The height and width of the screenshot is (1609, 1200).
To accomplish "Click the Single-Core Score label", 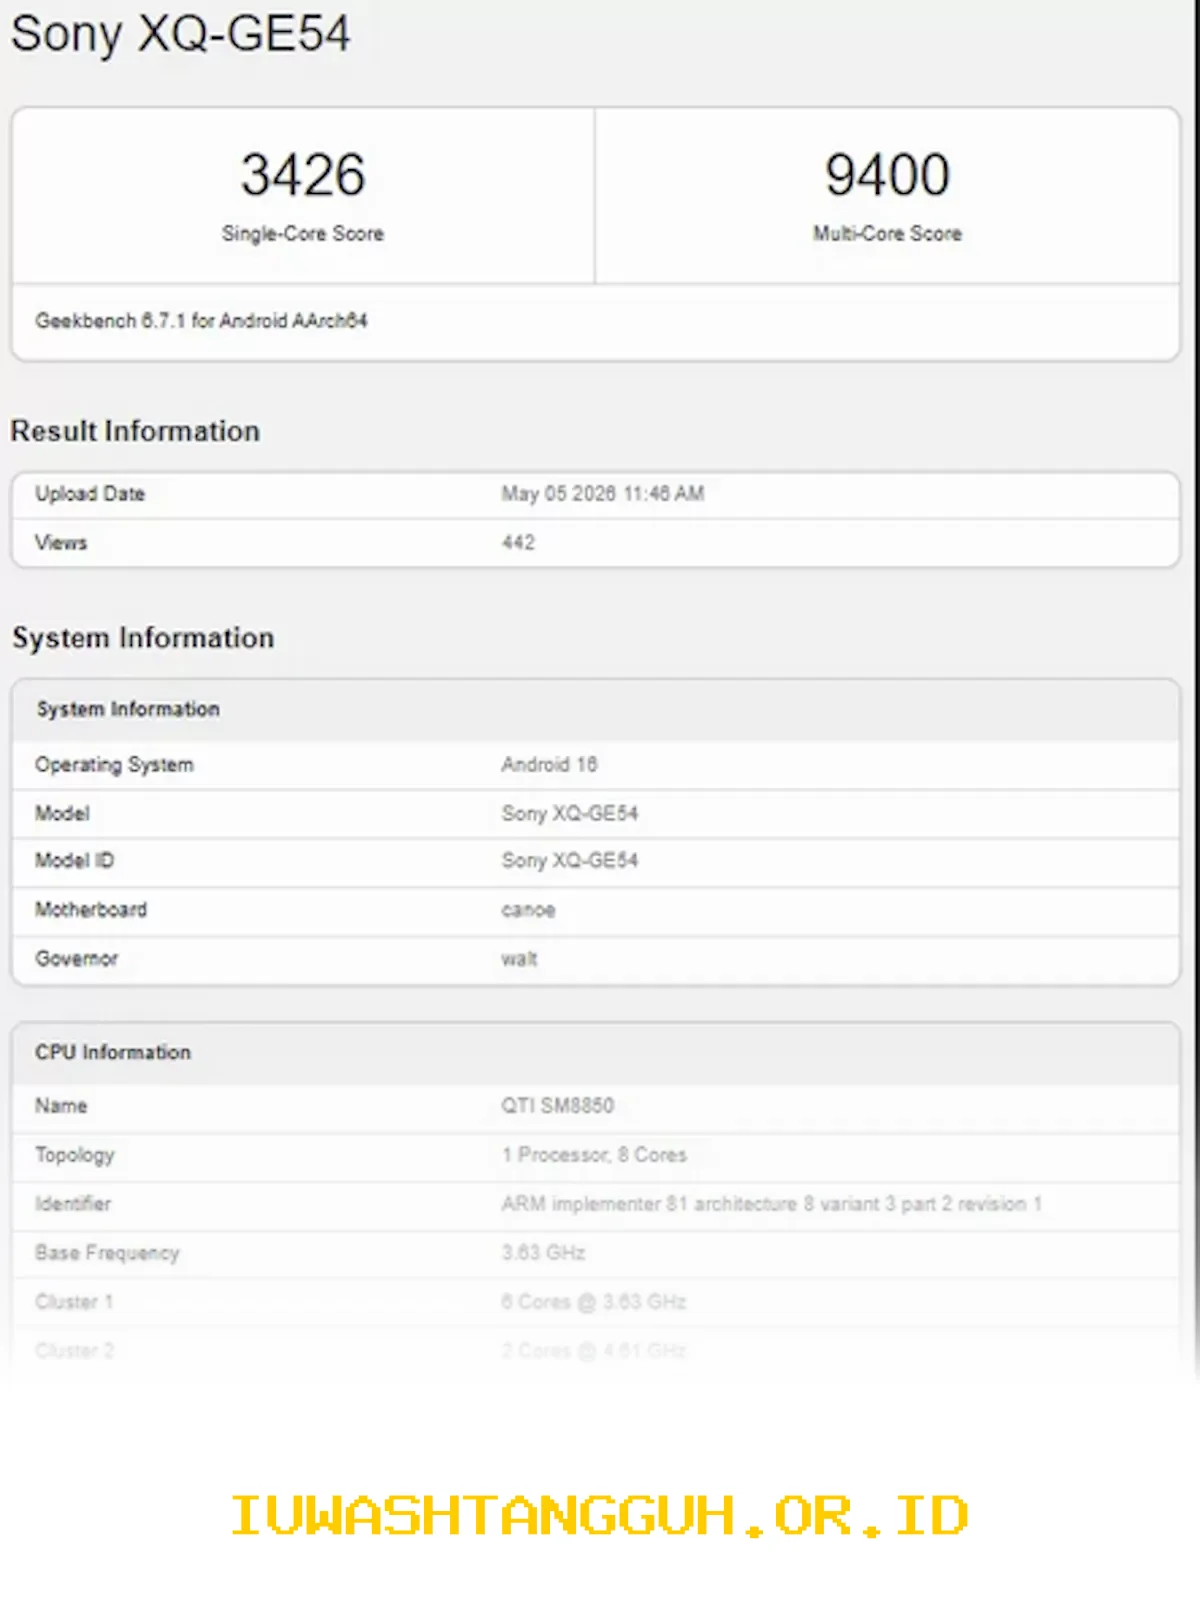I will (303, 233).
